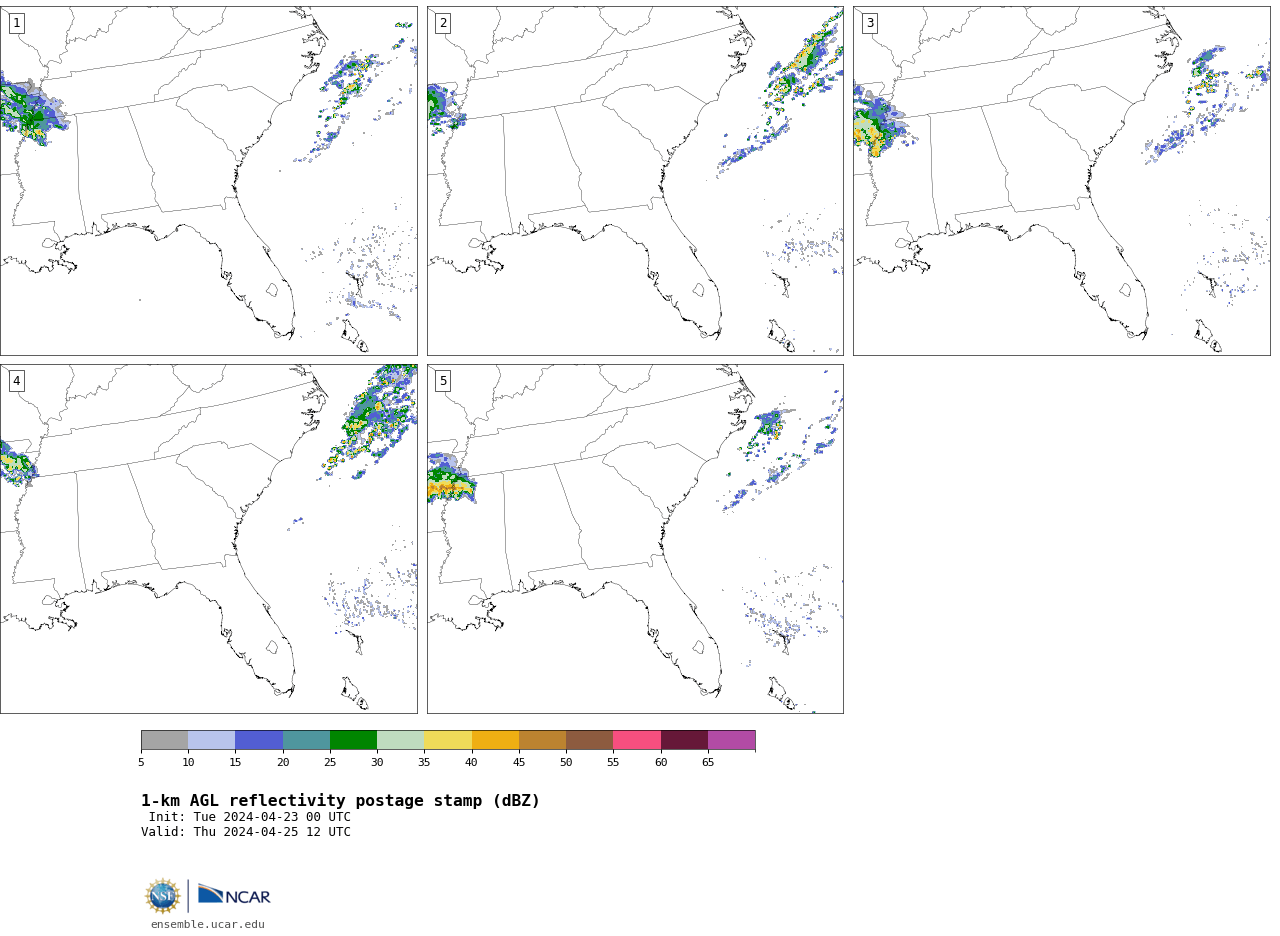Image resolution: width=1280 pixels, height=936 pixels.
Task: Click the NSF logo
Action: 163,896
